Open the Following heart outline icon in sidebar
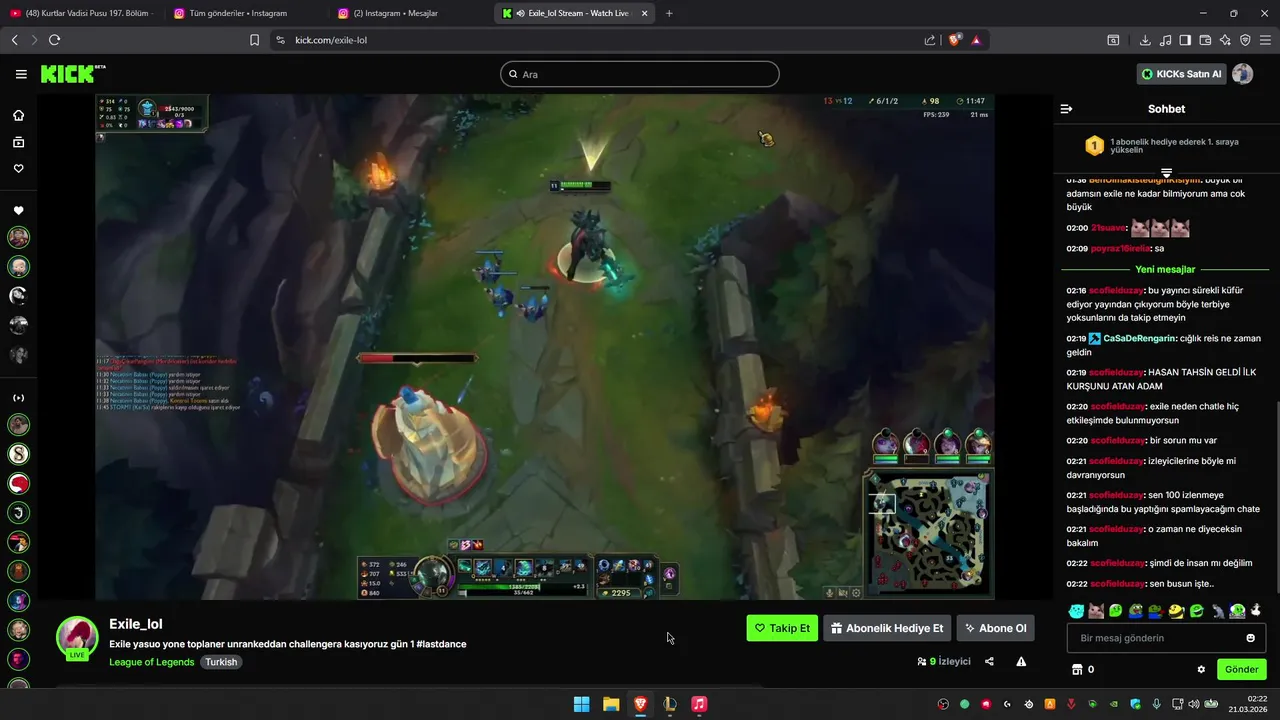The height and width of the screenshot is (720, 1280). click(18, 168)
